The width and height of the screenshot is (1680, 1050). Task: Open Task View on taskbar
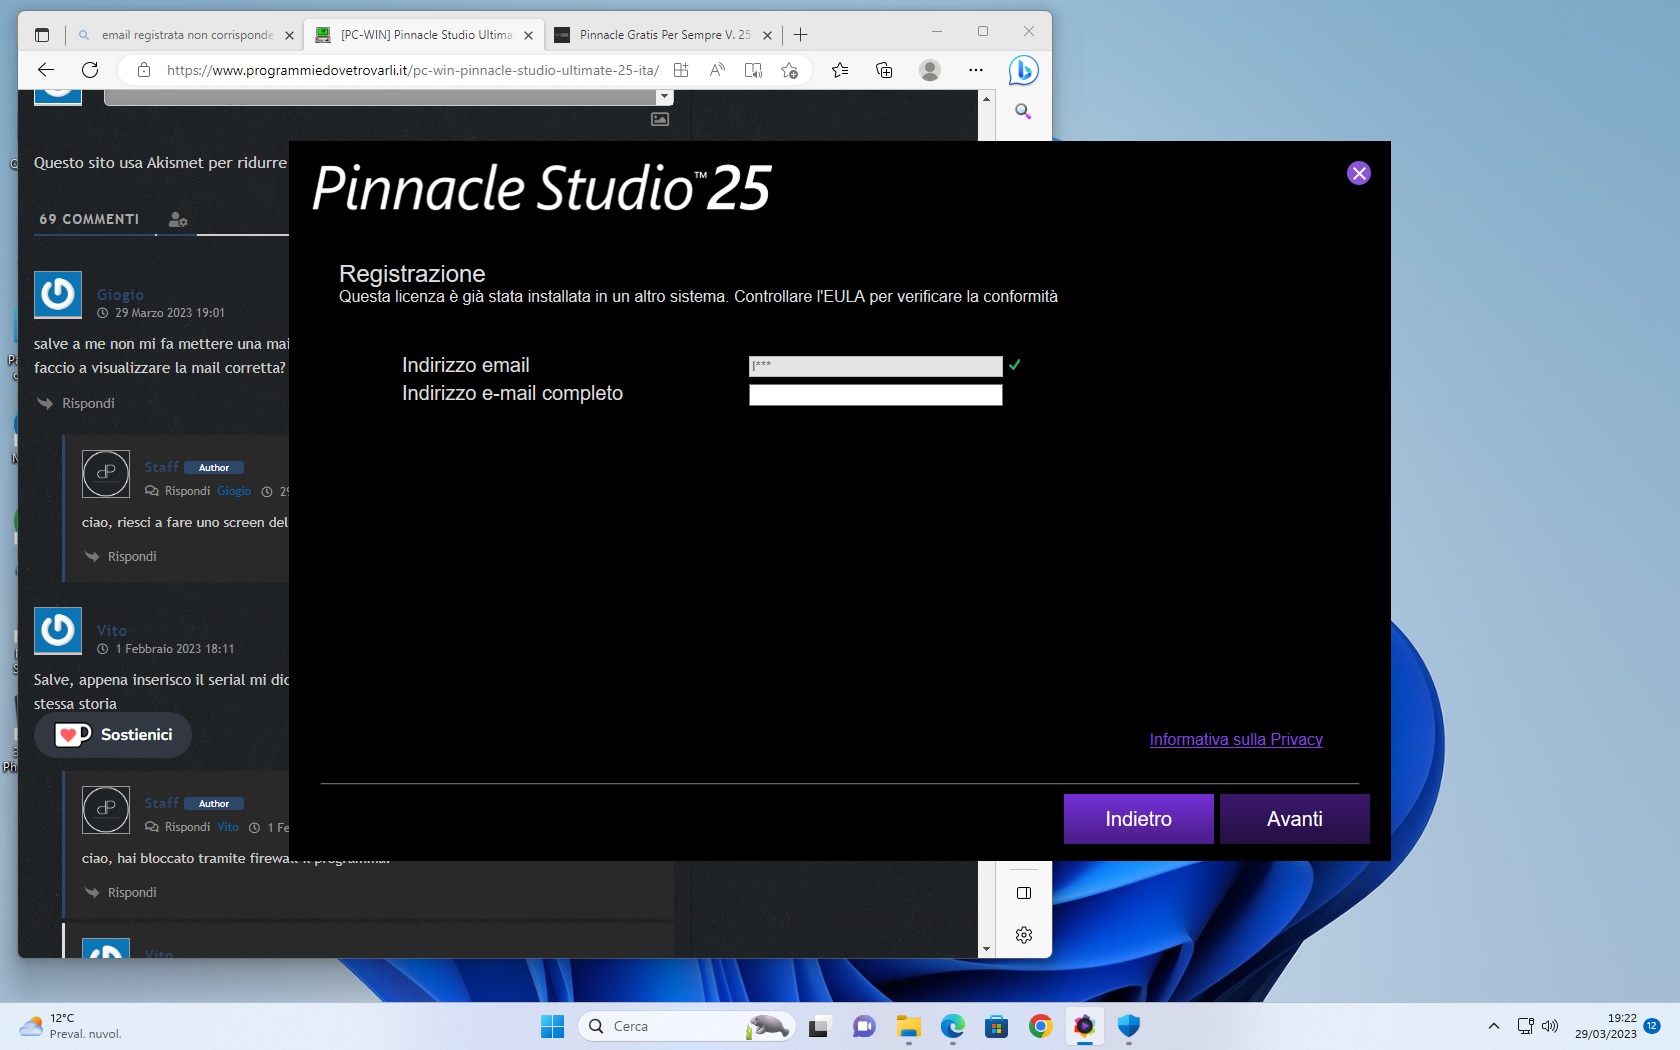click(x=820, y=1026)
